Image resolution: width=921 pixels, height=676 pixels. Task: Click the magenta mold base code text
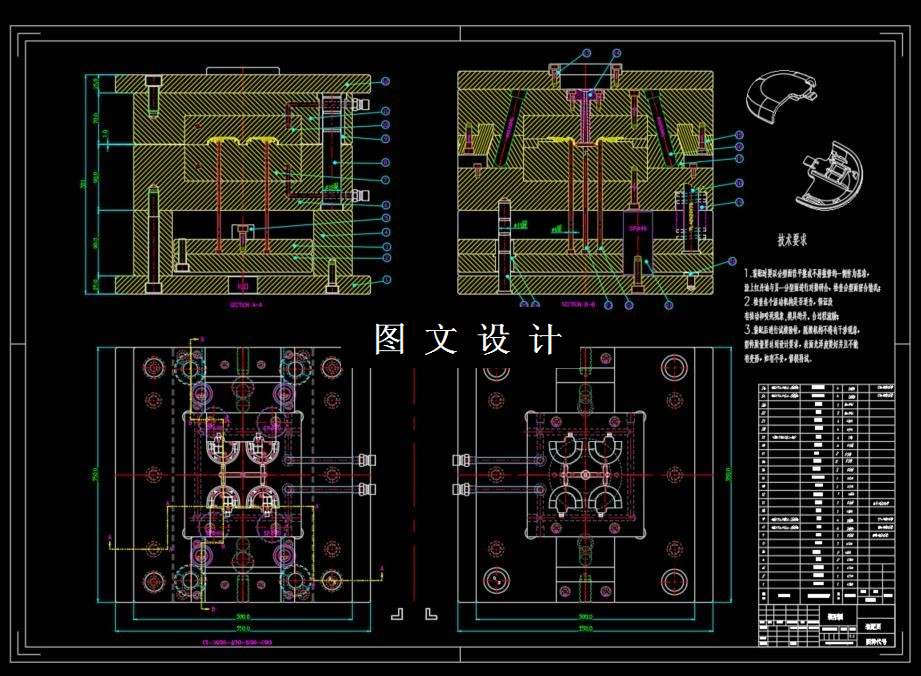tap(237, 642)
